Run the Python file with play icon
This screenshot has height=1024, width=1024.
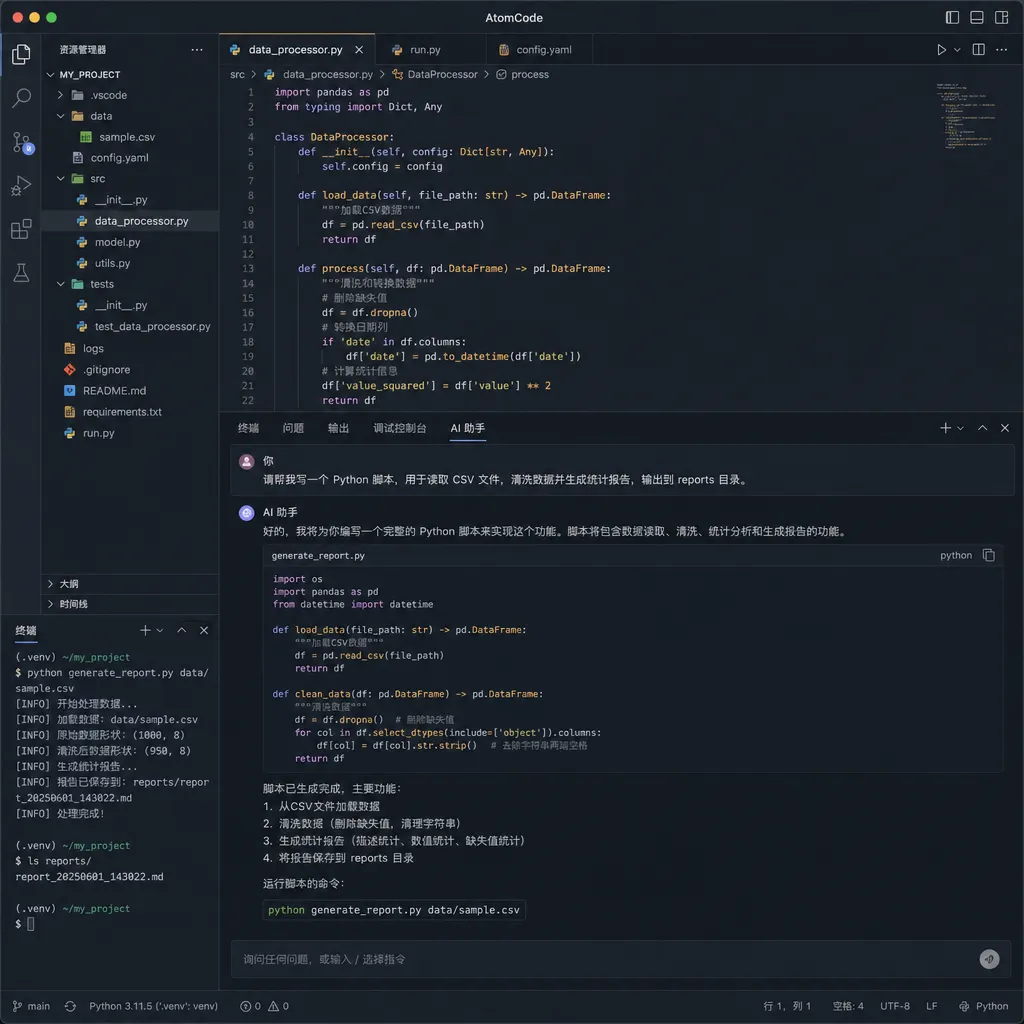941,50
